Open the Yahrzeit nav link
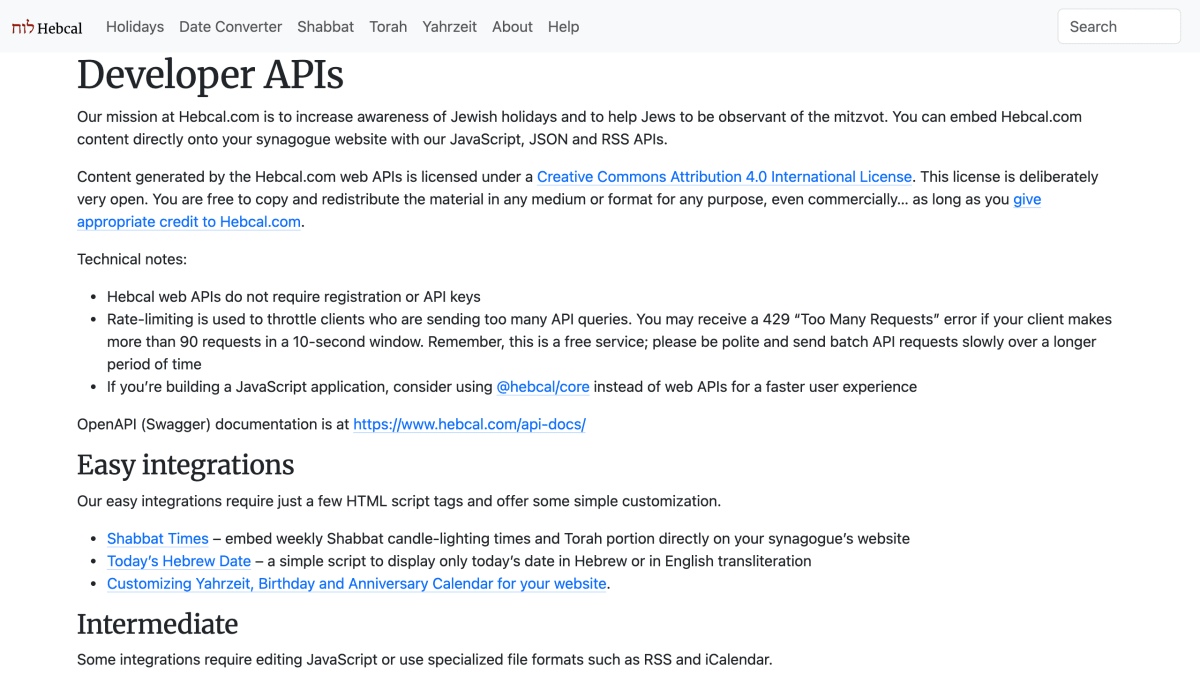Viewport: 1200px width, 675px height. click(x=450, y=27)
